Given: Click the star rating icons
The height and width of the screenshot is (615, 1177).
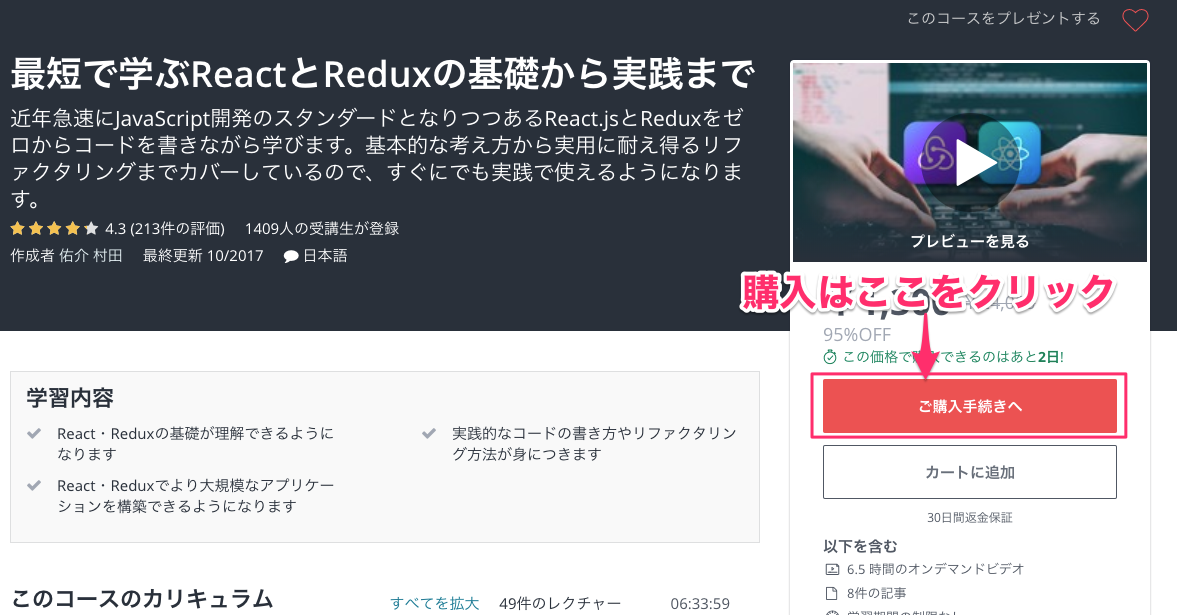Looking at the screenshot, I should [54, 228].
